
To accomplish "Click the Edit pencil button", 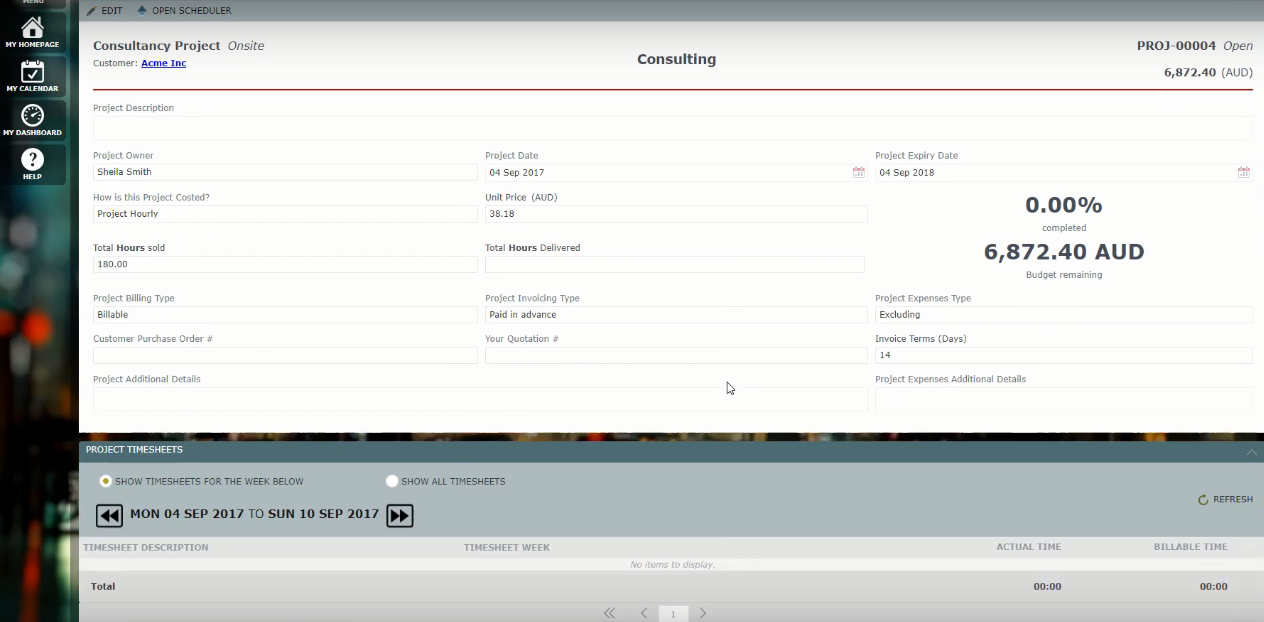I will [105, 10].
